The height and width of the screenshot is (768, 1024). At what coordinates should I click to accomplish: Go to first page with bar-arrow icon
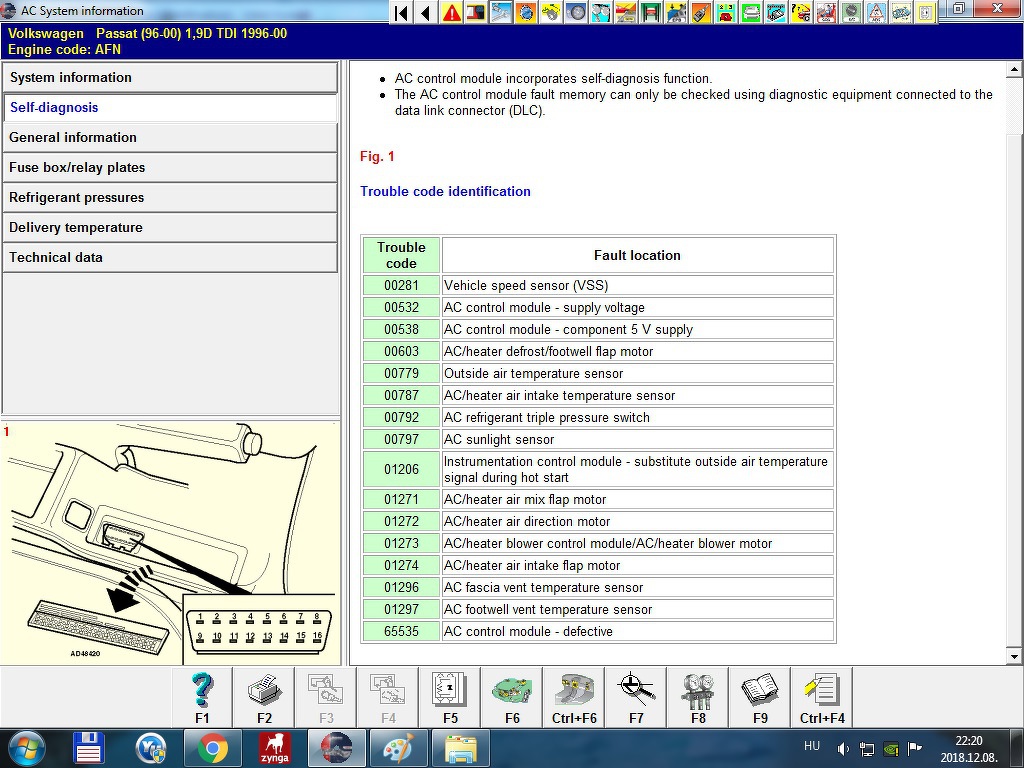click(x=402, y=12)
